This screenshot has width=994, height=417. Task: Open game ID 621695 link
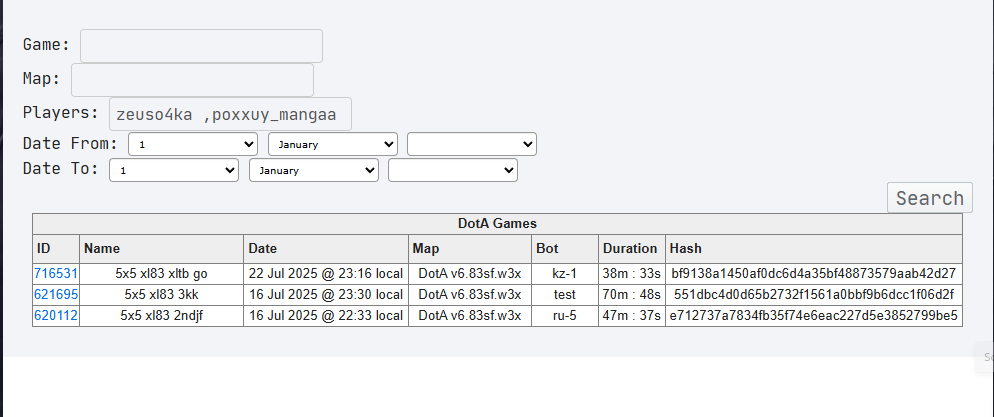pos(56,295)
